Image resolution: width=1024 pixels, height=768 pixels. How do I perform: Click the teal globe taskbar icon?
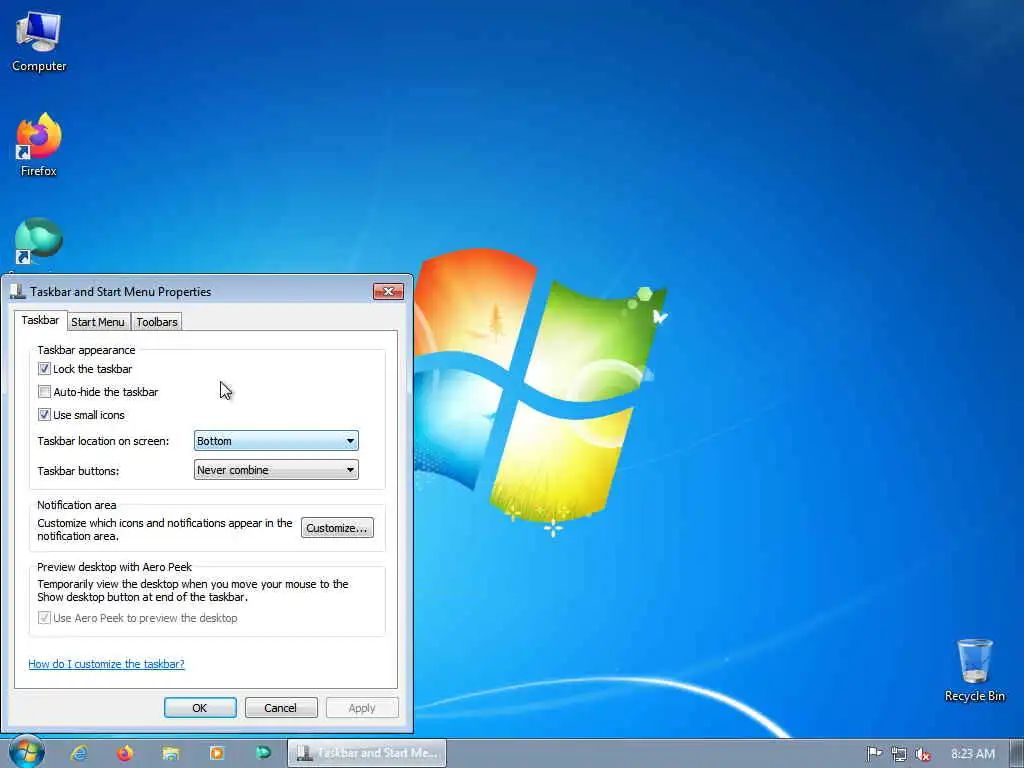(263, 753)
